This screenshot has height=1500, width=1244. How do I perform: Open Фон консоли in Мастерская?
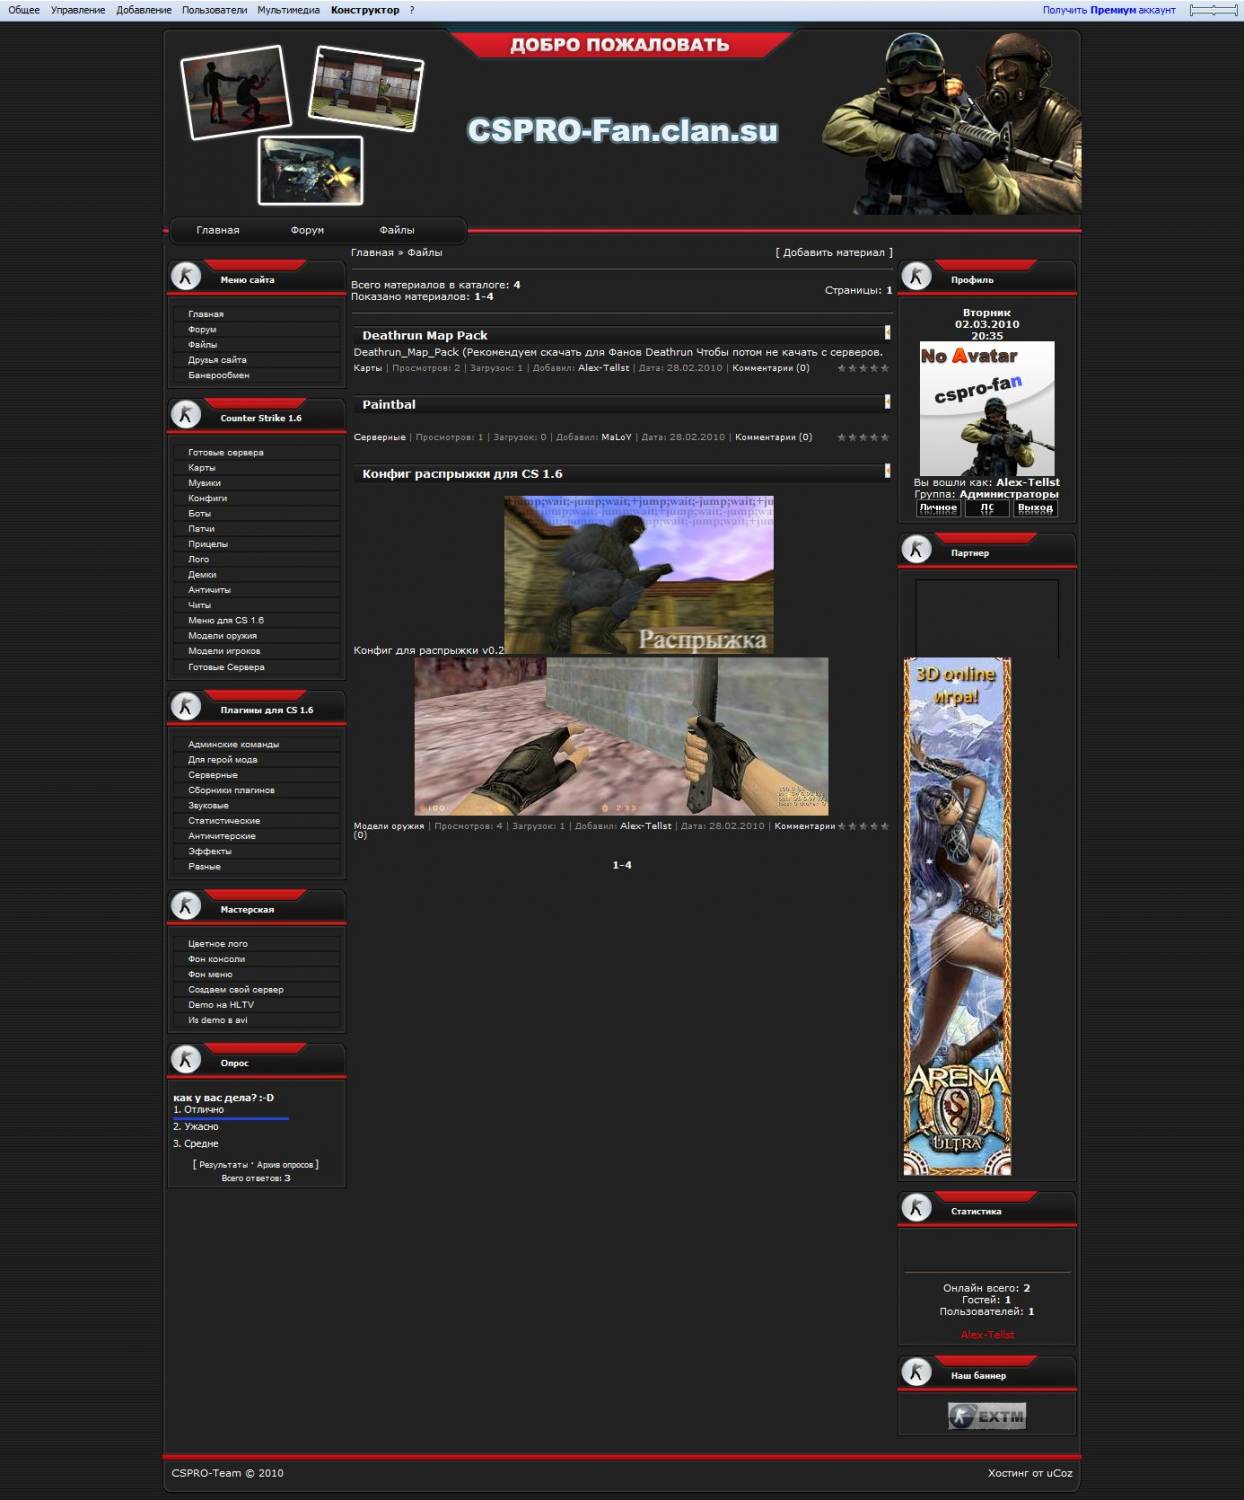coord(216,959)
